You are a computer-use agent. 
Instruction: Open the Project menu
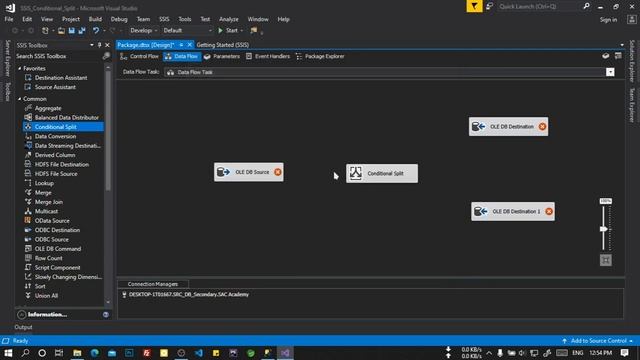71,19
